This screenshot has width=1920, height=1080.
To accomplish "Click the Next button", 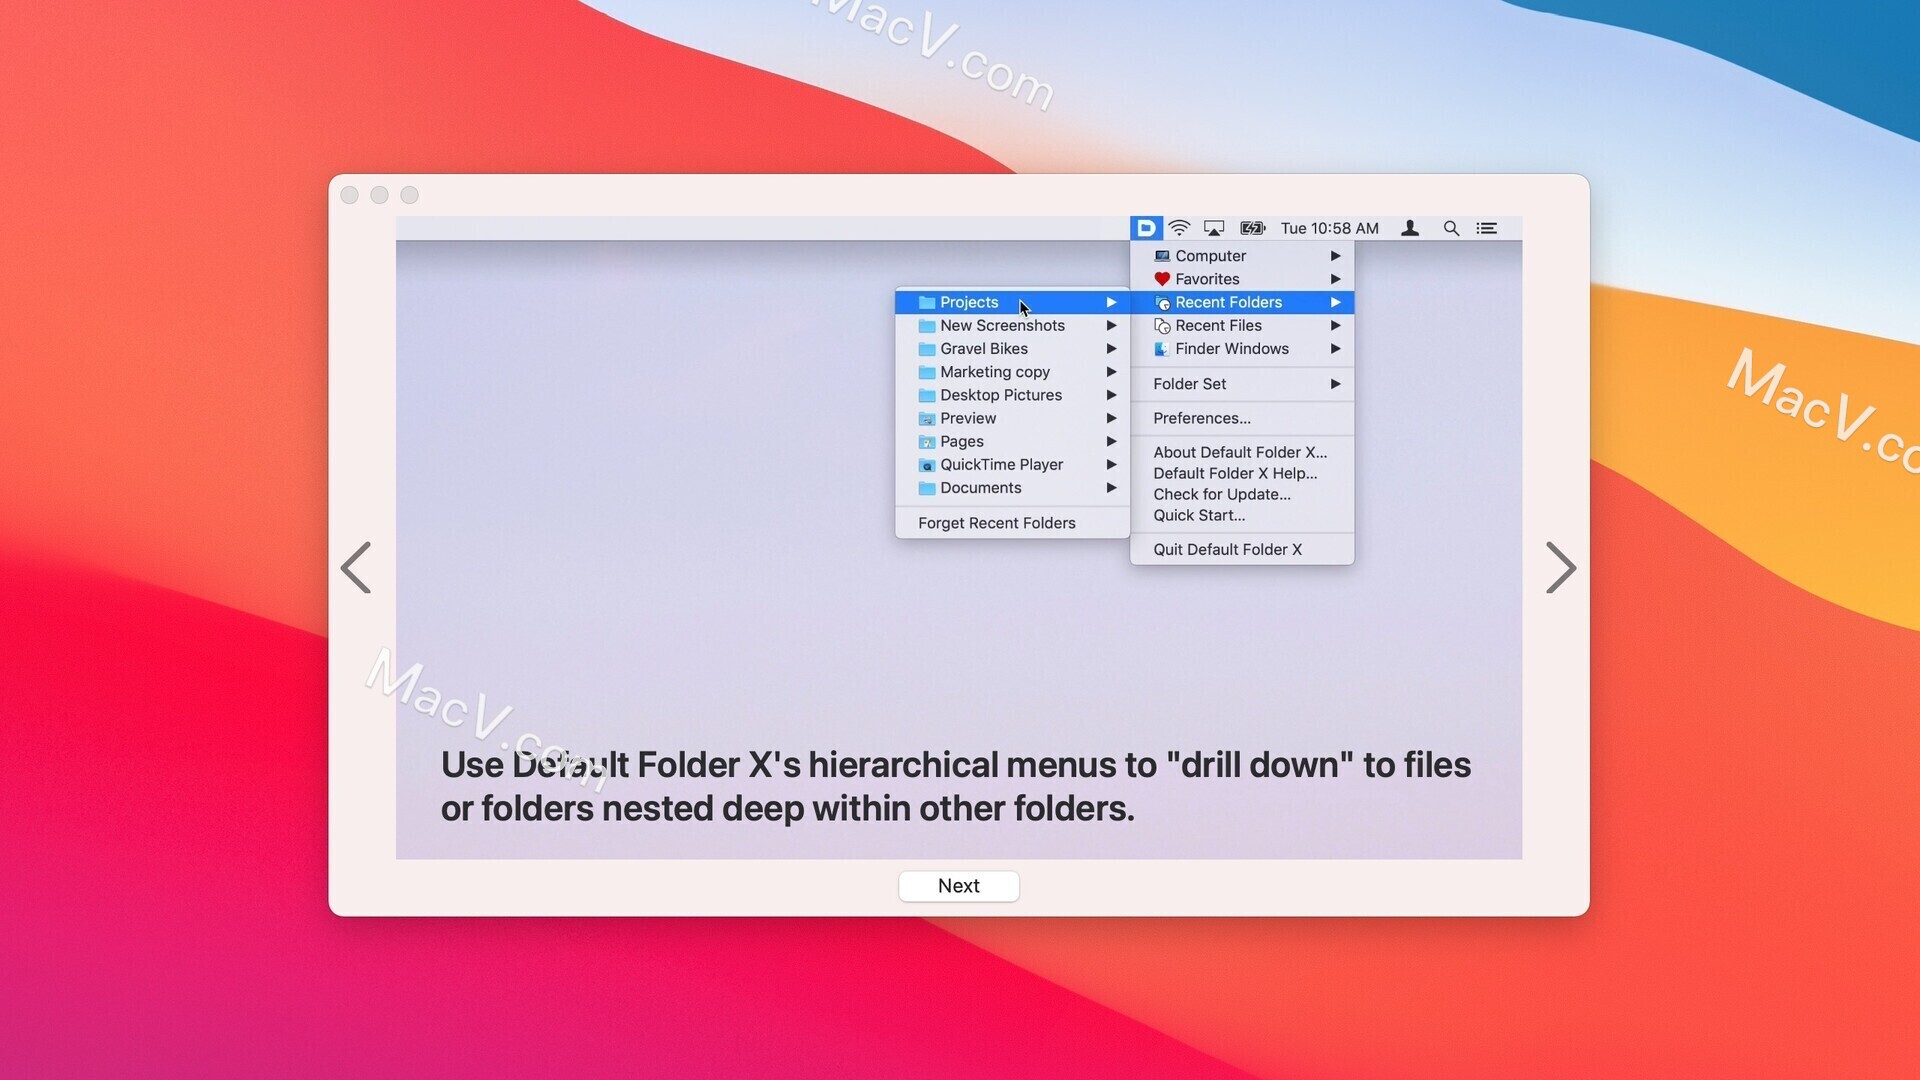I will click(x=958, y=886).
